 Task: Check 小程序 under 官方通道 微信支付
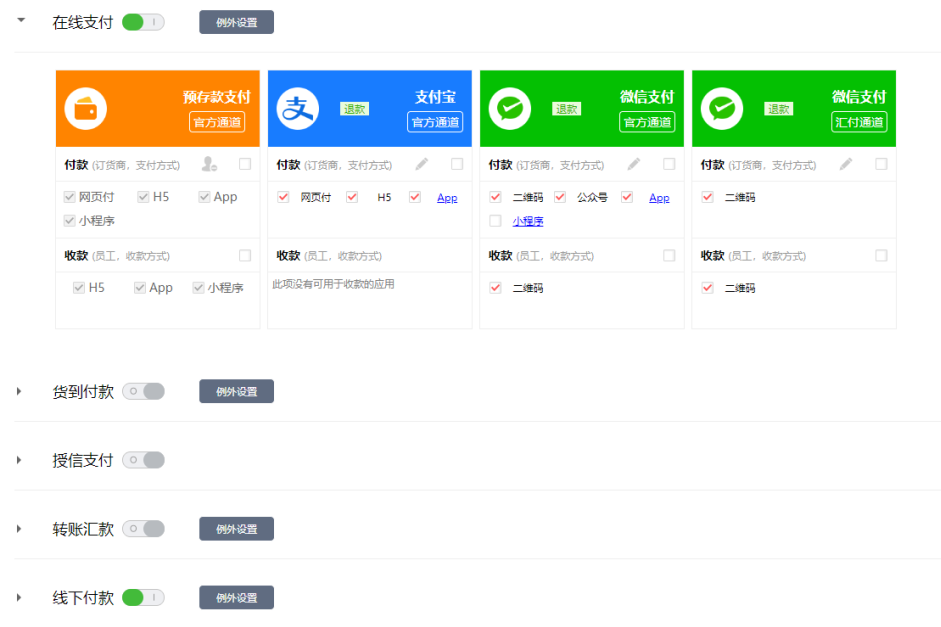495,220
